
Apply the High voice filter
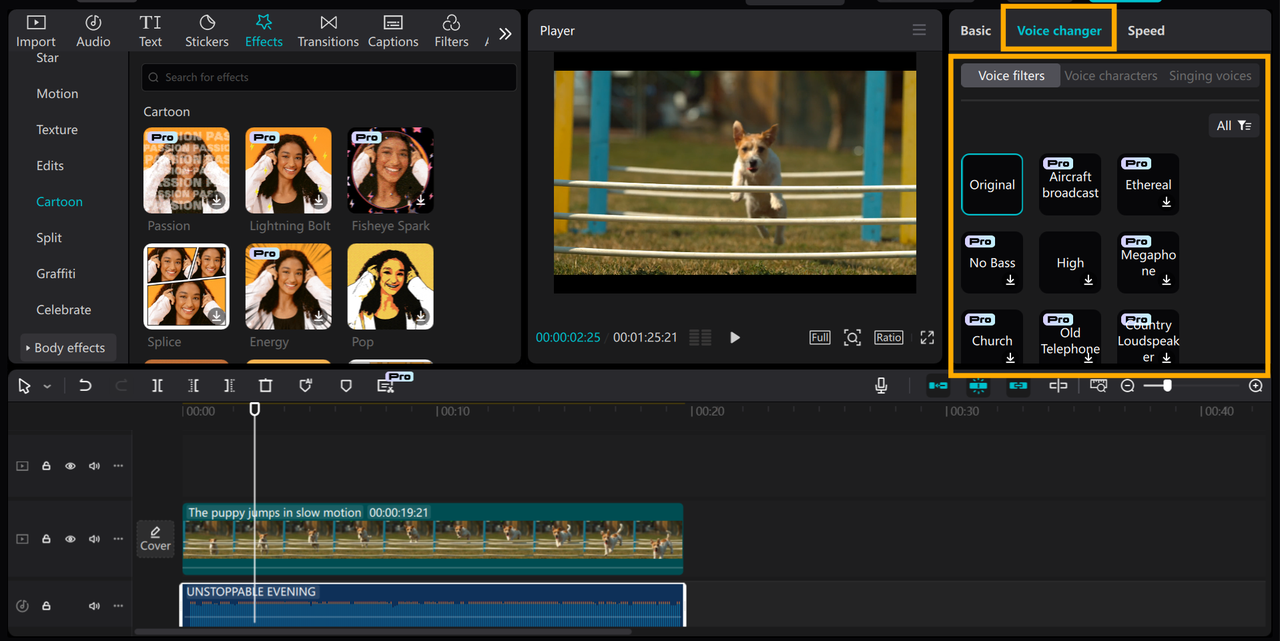(1070, 263)
